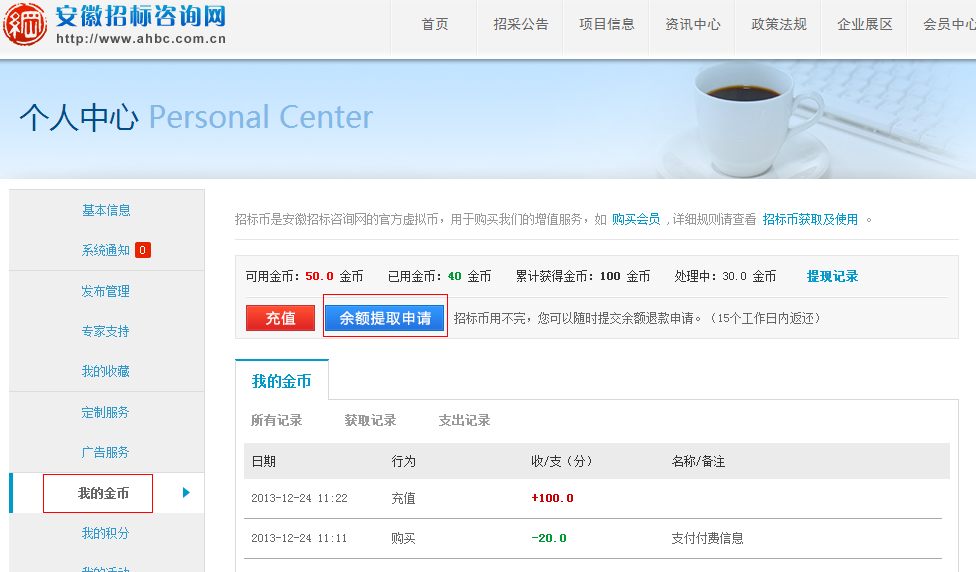Viewport: 976px width, 572px height.
Task: Click the system notification count badge
Action: [x=143, y=250]
